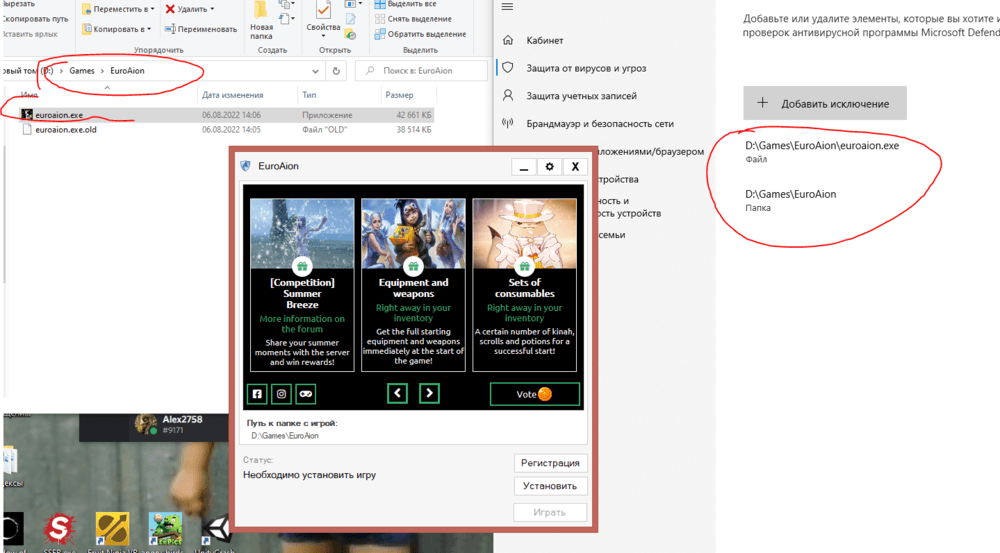
Task: Click the 'Установить' button
Action: [x=550, y=486]
